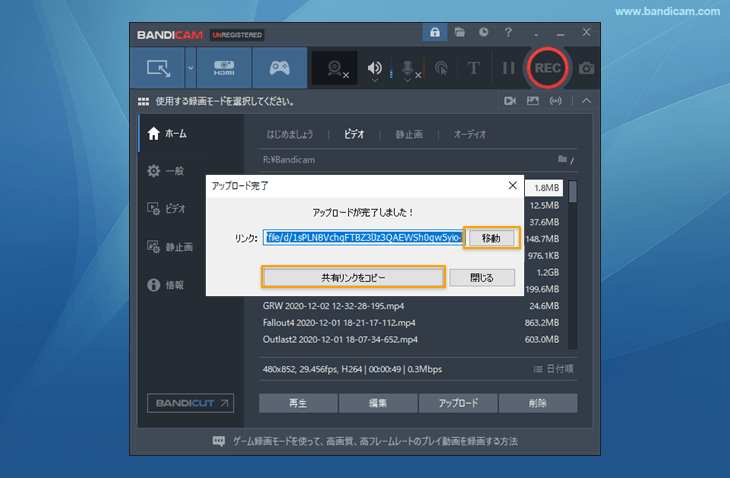Open output folder icon in title bar

(460, 32)
